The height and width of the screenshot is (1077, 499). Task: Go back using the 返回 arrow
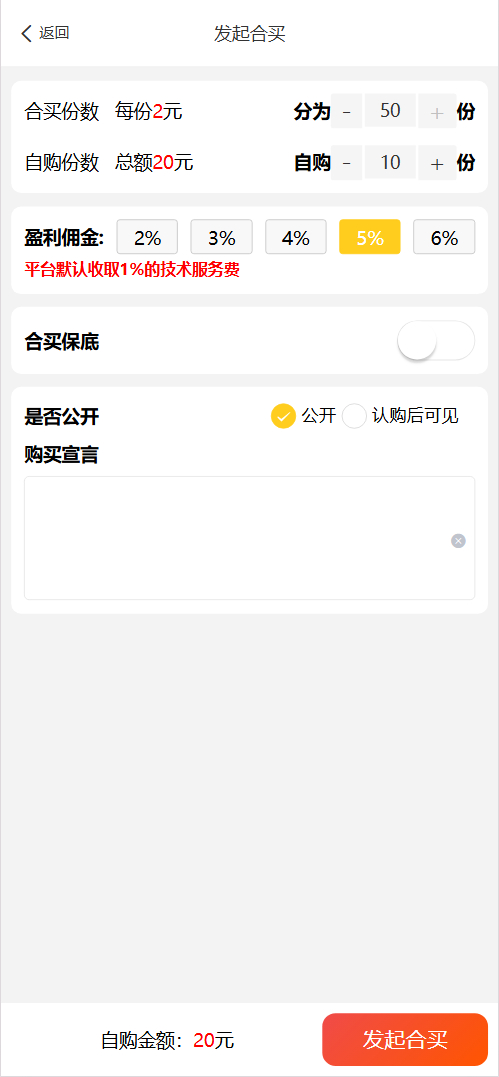click(27, 33)
